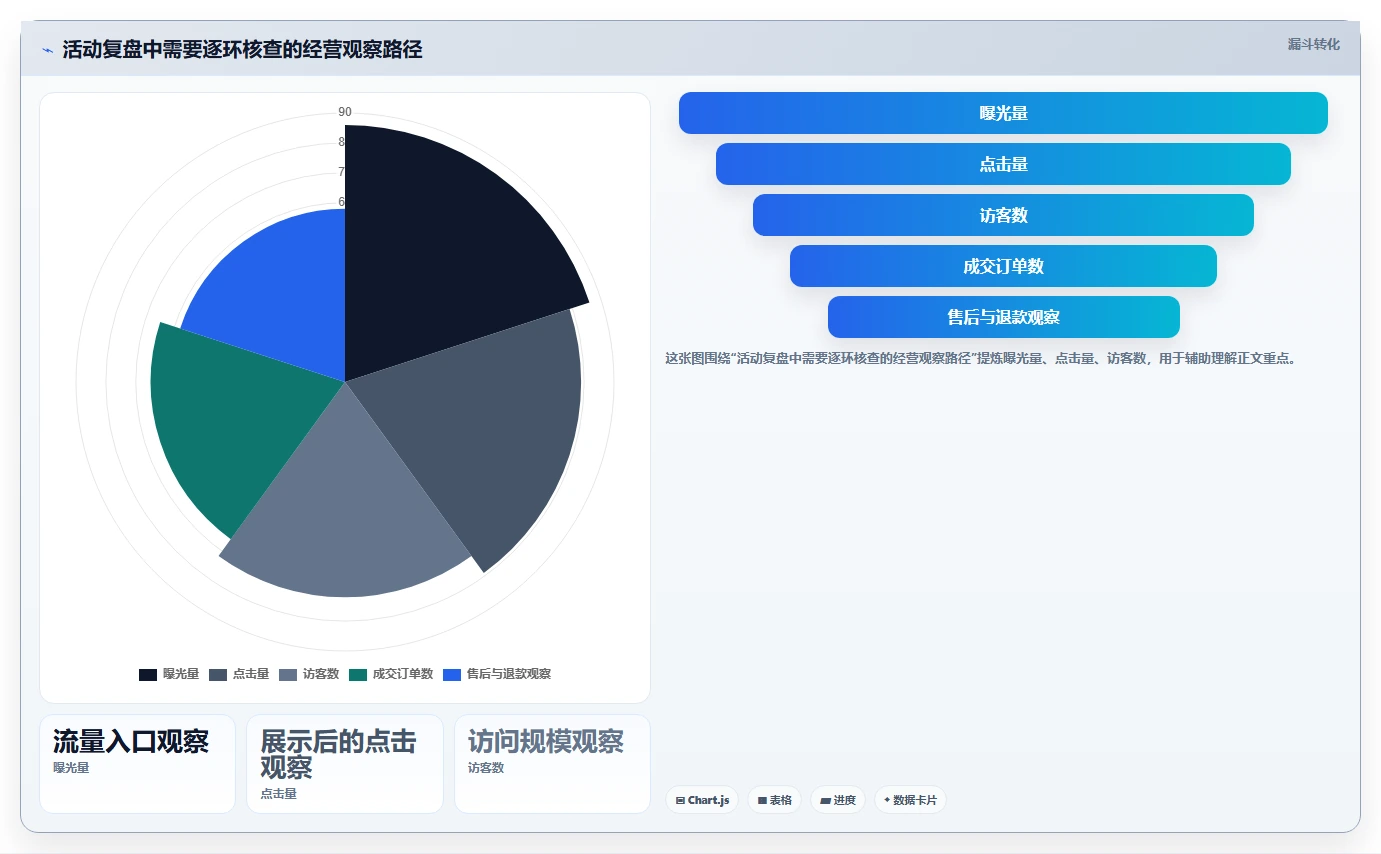Click the lightning icon beside the title
The height and width of the screenshot is (854, 1381).
tap(48, 50)
